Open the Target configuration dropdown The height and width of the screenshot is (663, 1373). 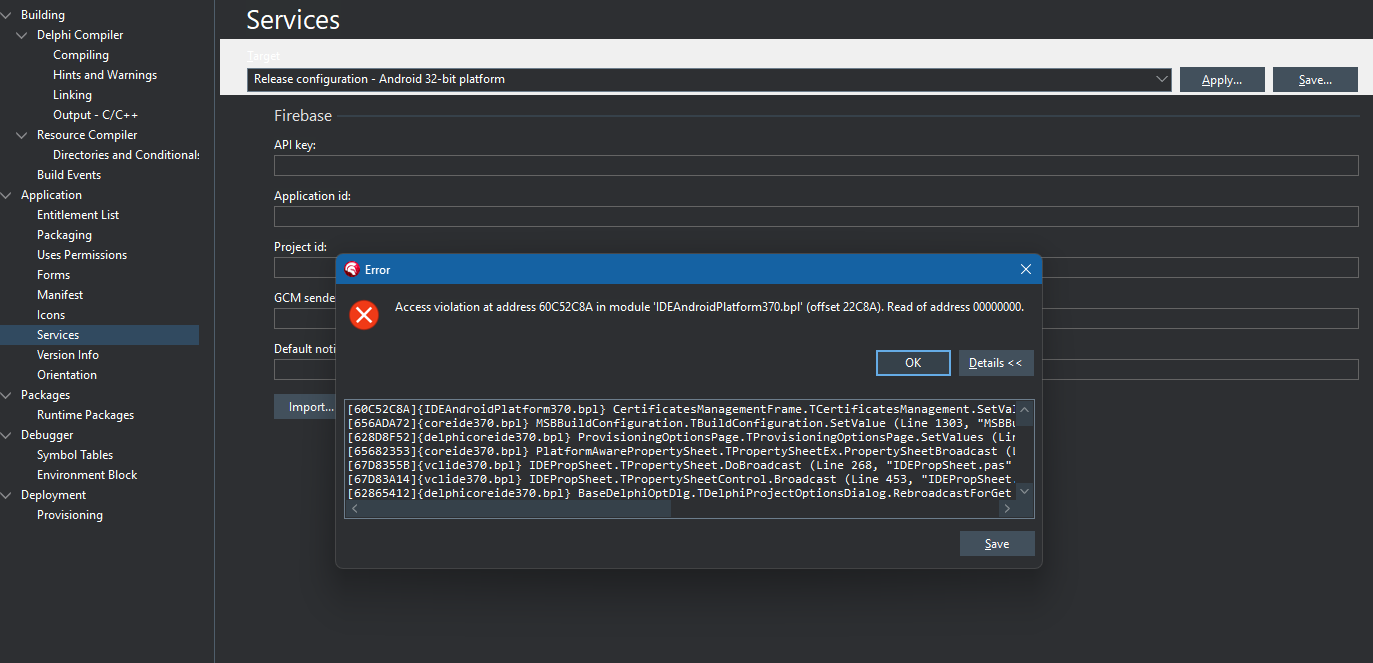1161,79
